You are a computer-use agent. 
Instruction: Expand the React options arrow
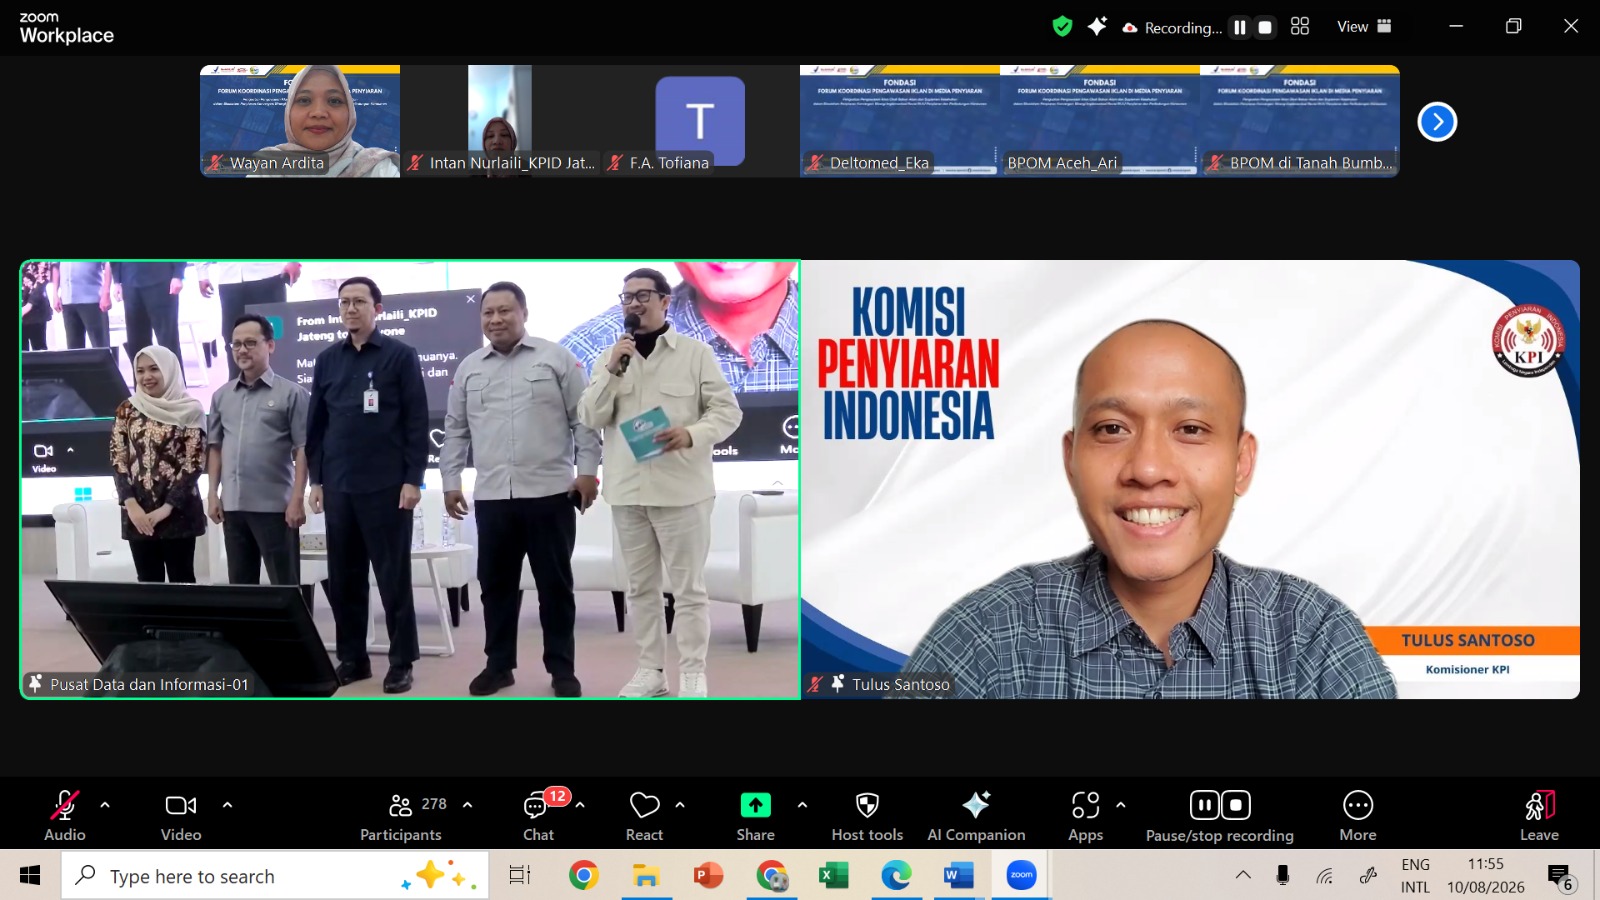680,805
